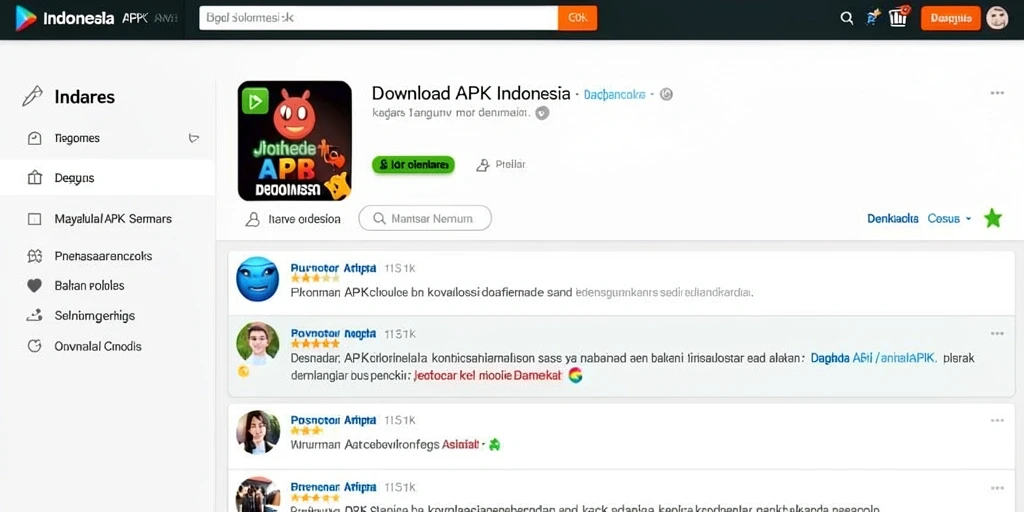1024x512 pixels.
Task: Click the square icon beside Mayalulal APK Sermars
Action: pos(35,219)
